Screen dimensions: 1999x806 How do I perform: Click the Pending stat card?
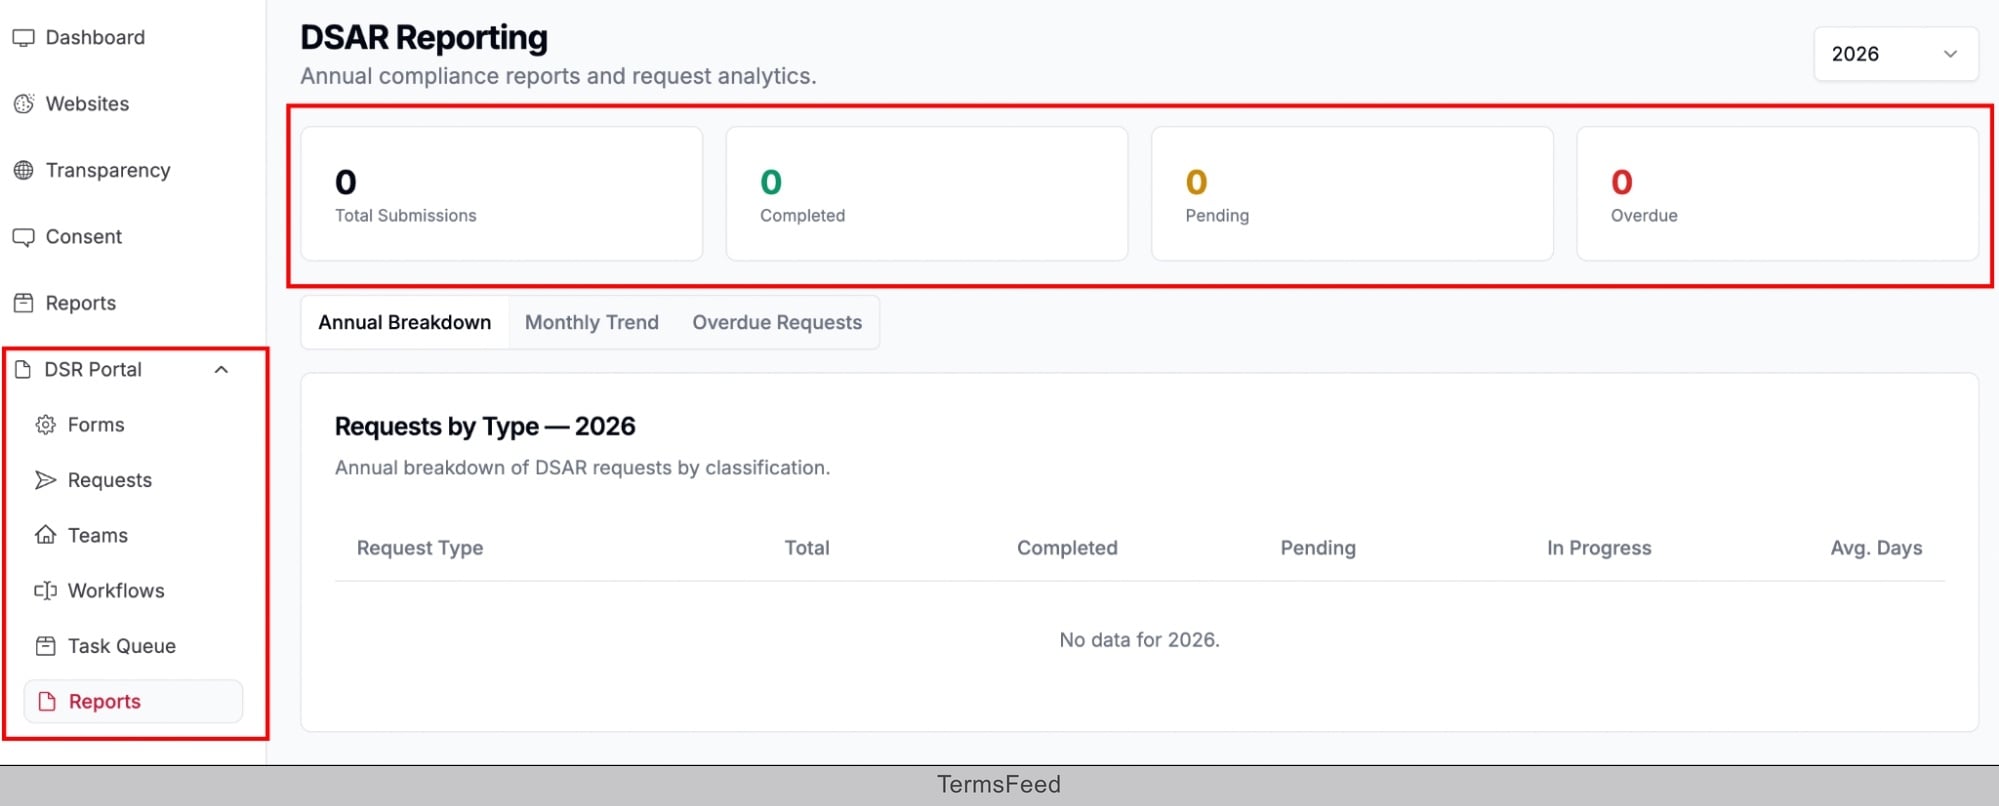tap(1352, 194)
